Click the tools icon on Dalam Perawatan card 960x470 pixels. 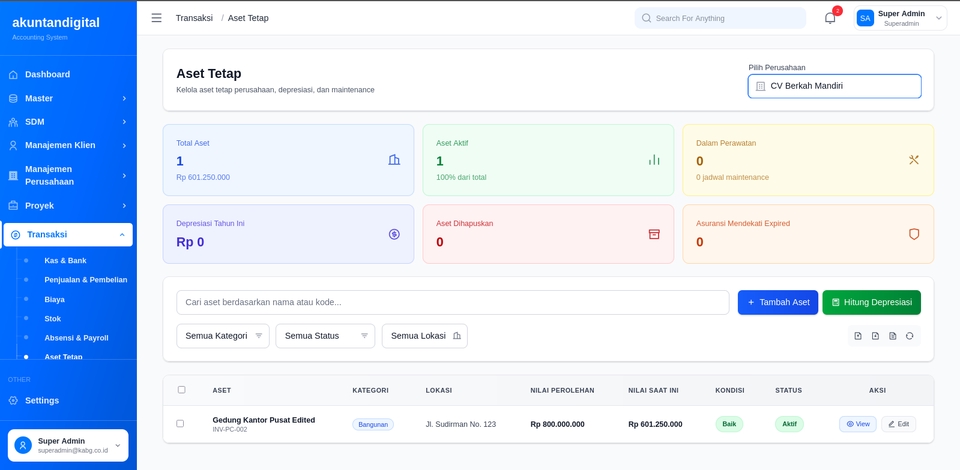tap(914, 160)
